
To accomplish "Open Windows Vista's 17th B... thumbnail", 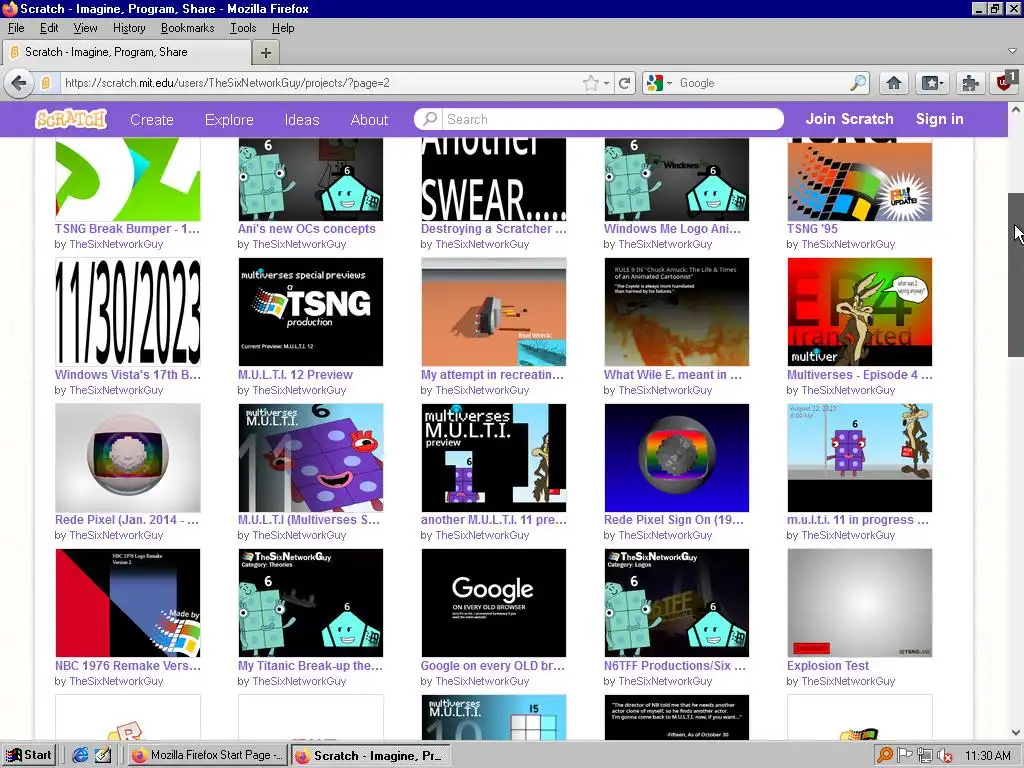I will click(128, 312).
